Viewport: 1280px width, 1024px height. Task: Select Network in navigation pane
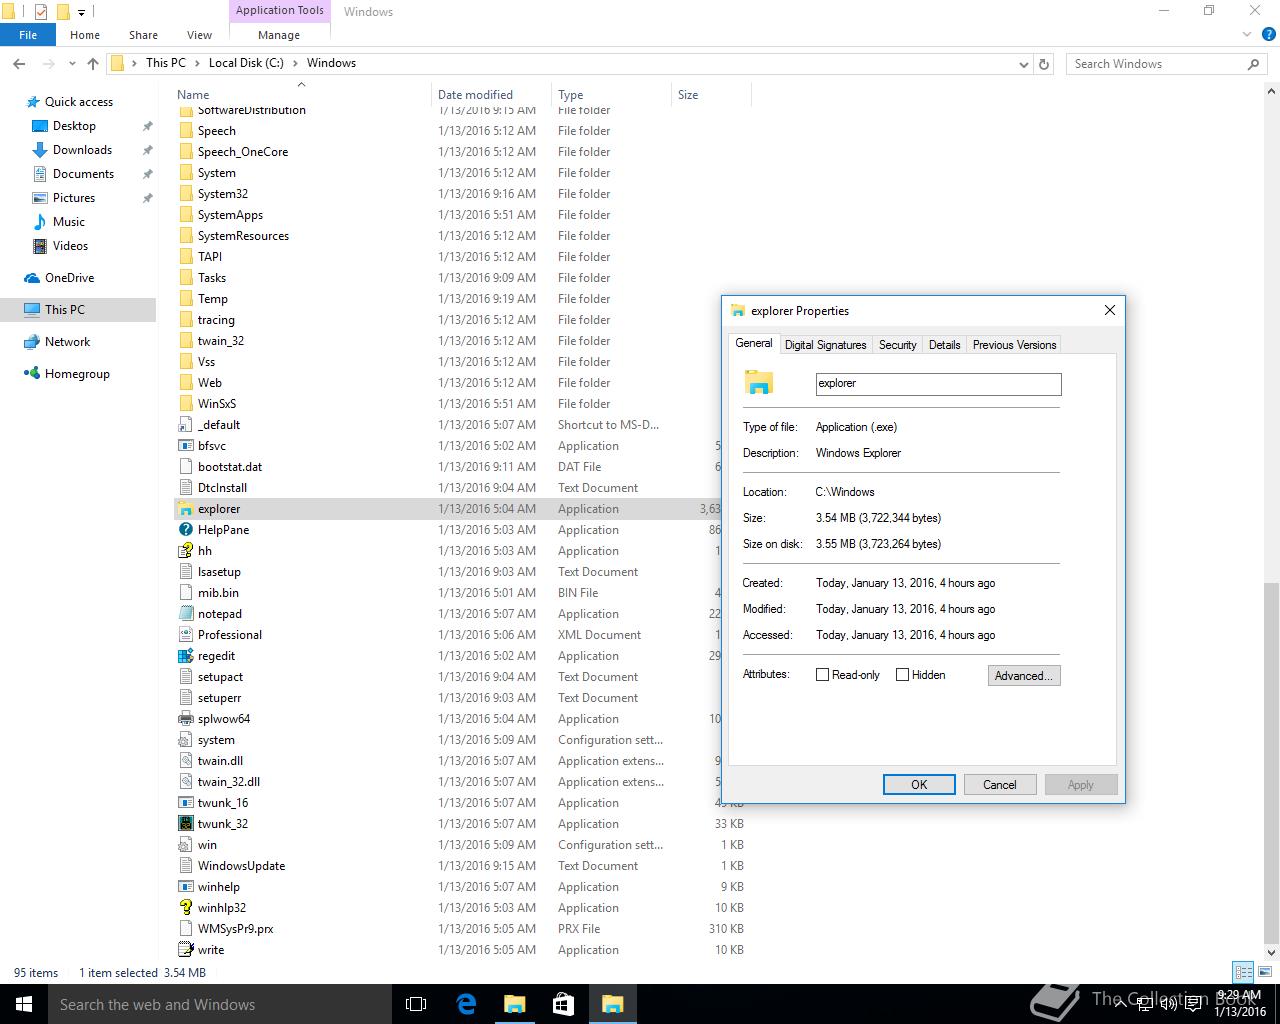click(x=67, y=342)
